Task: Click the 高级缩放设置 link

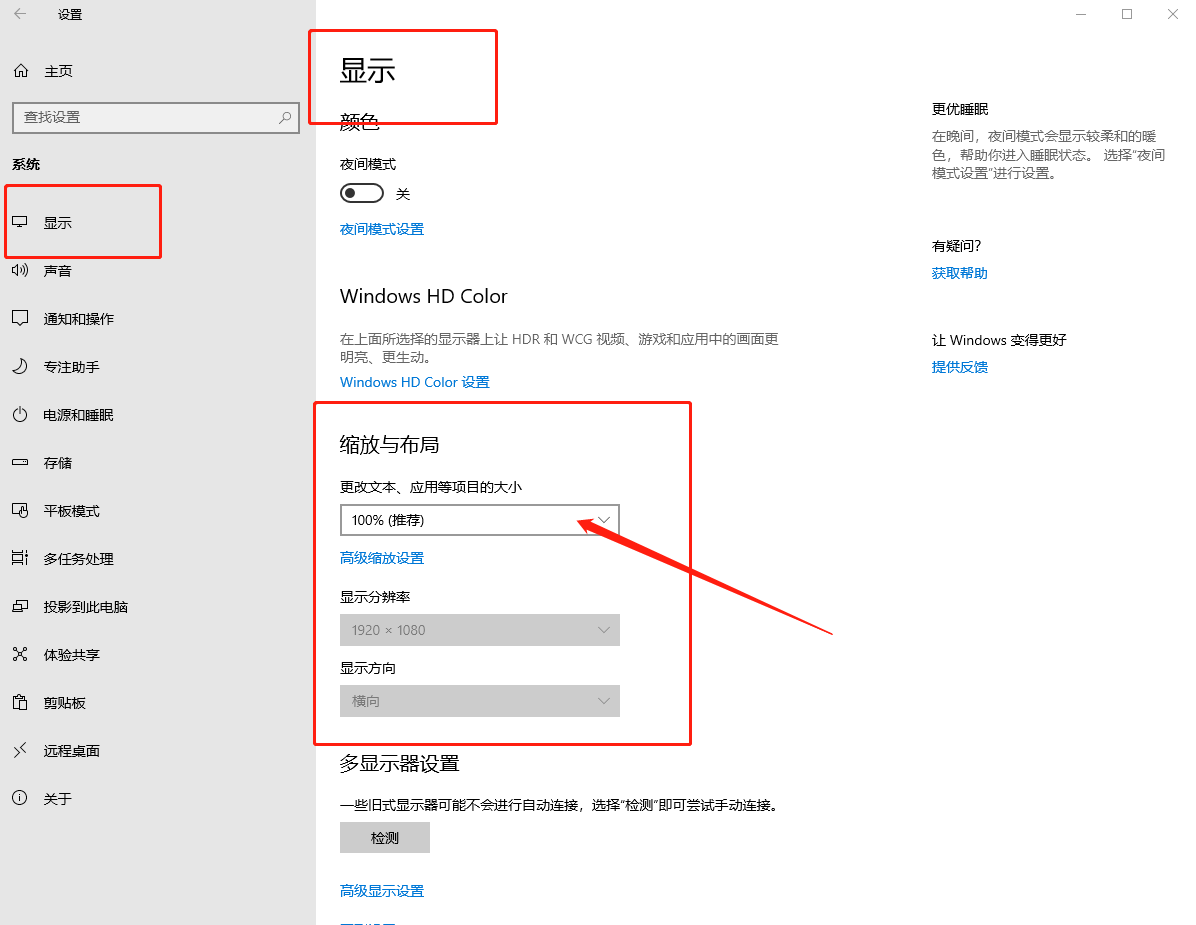Action: [x=381, y=558]
